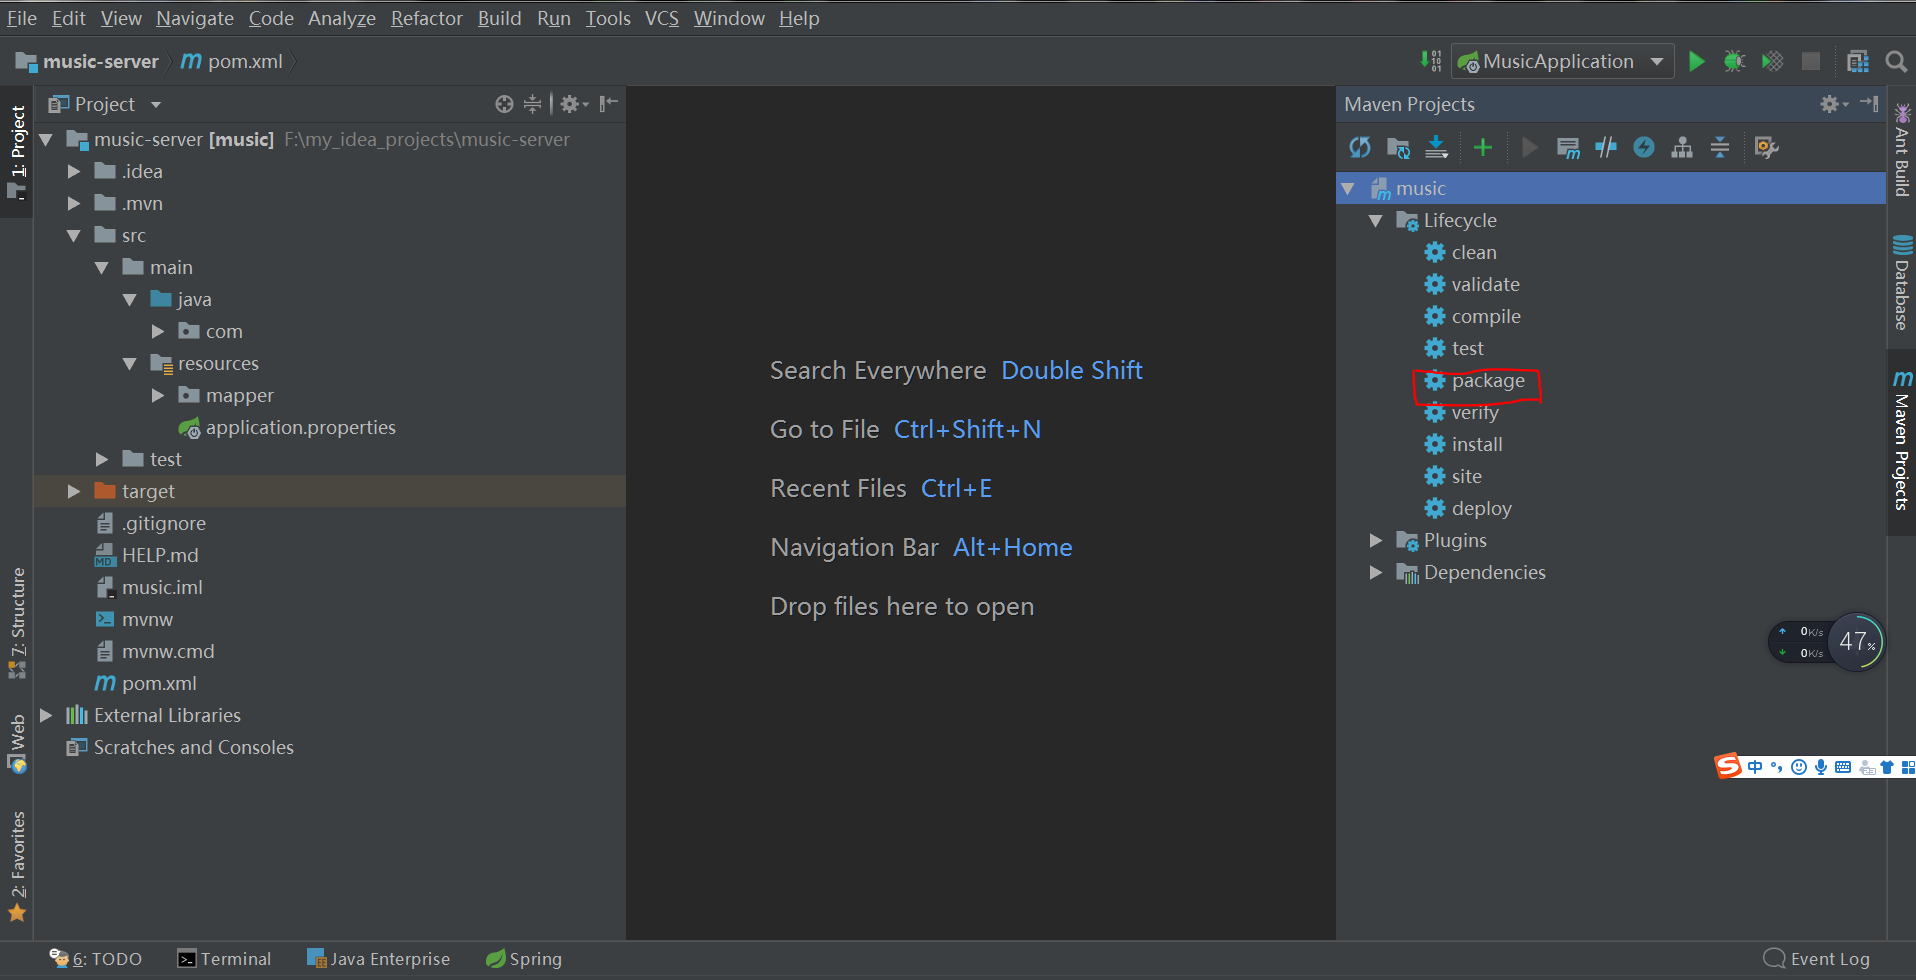
Task: Open Project panel gear settings
Action: [x=574, y=104]
